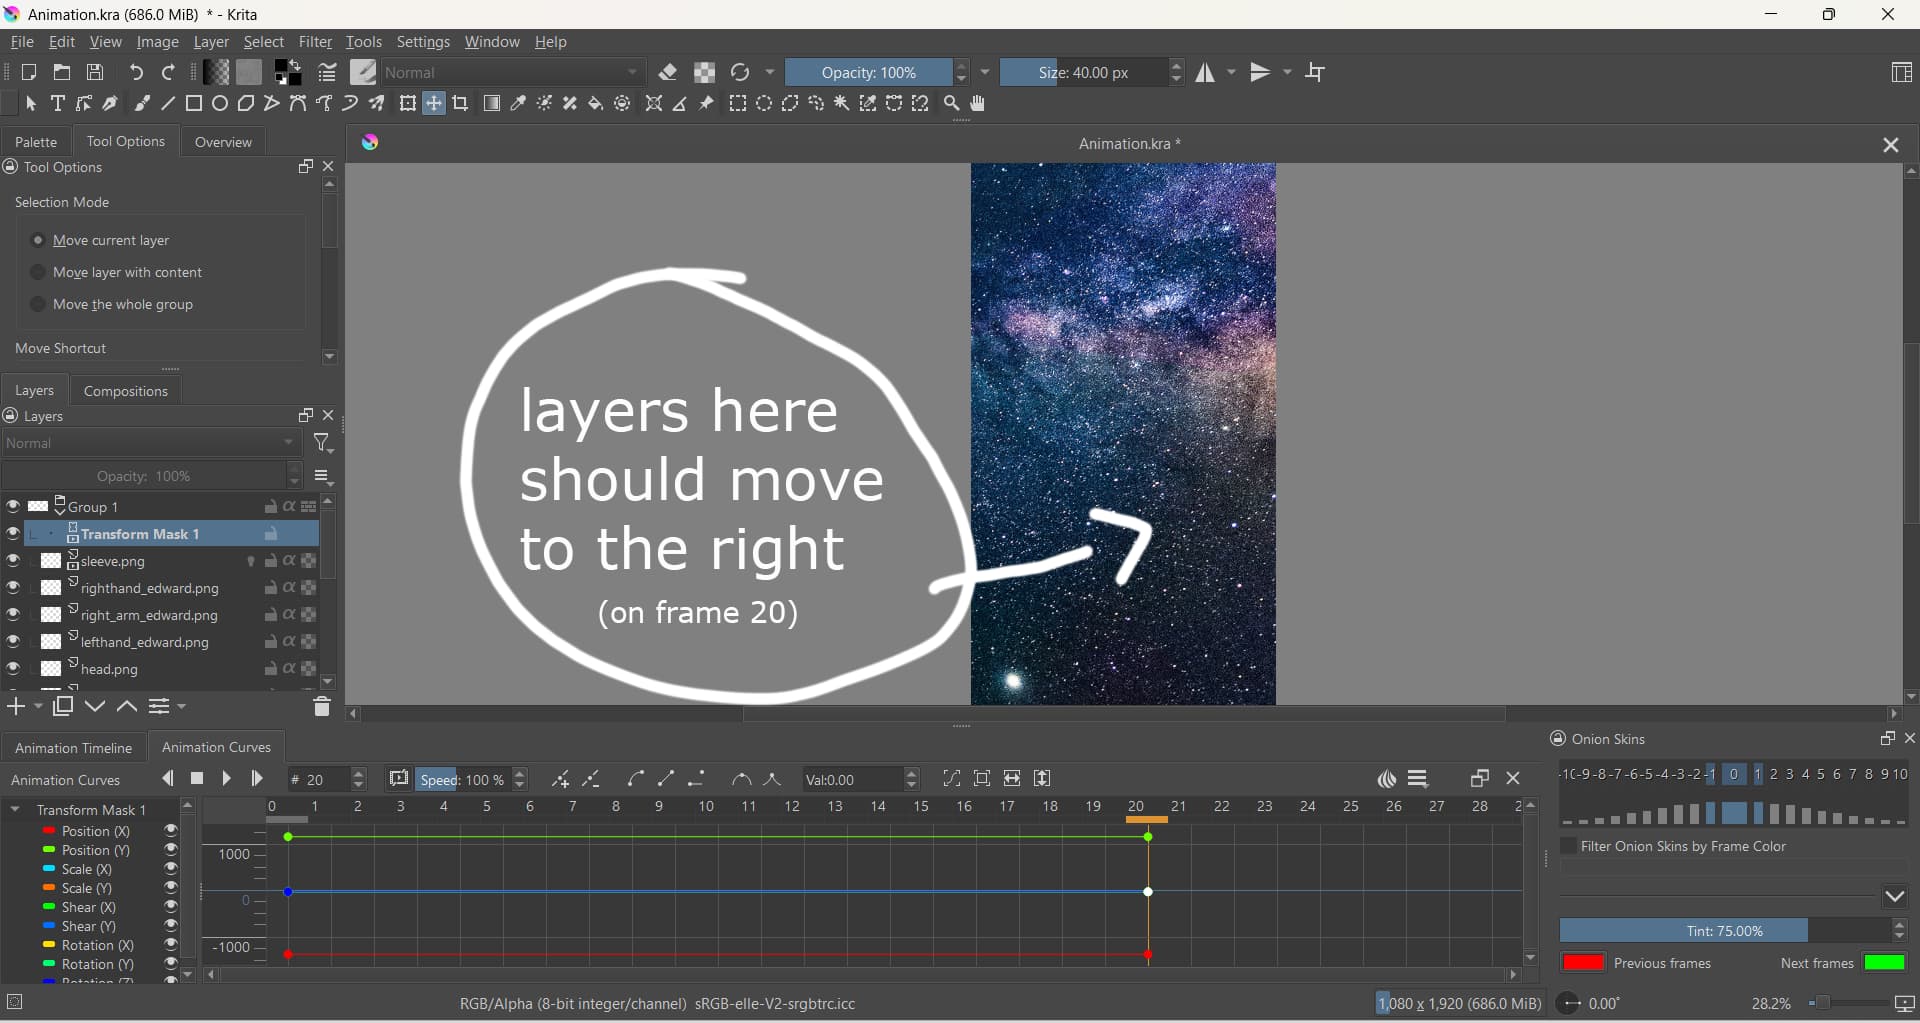Switch to the Animation Timeline tab
This screenshot has width=1920, height=1023.
pyautogui.click(x=73, y=748)
